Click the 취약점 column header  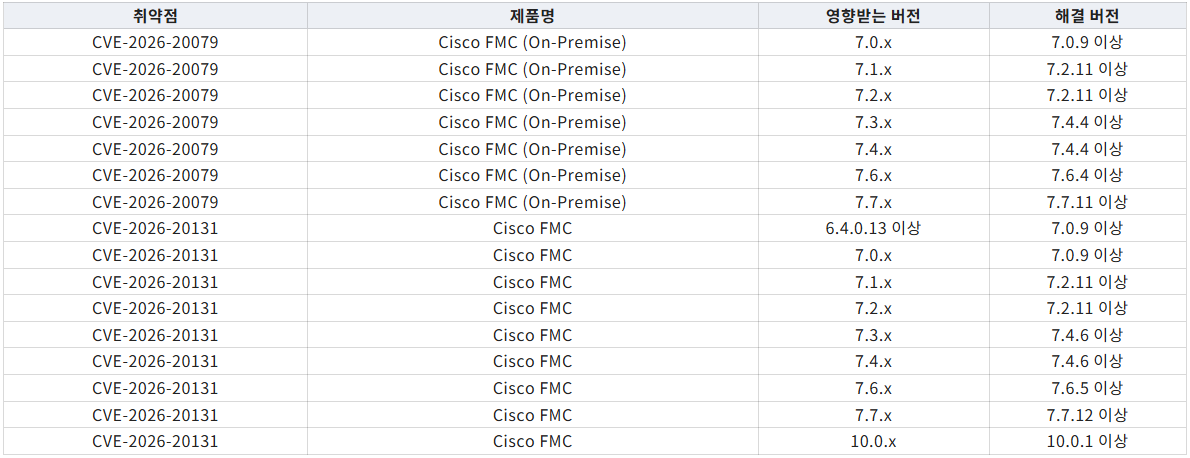[155, 16]
